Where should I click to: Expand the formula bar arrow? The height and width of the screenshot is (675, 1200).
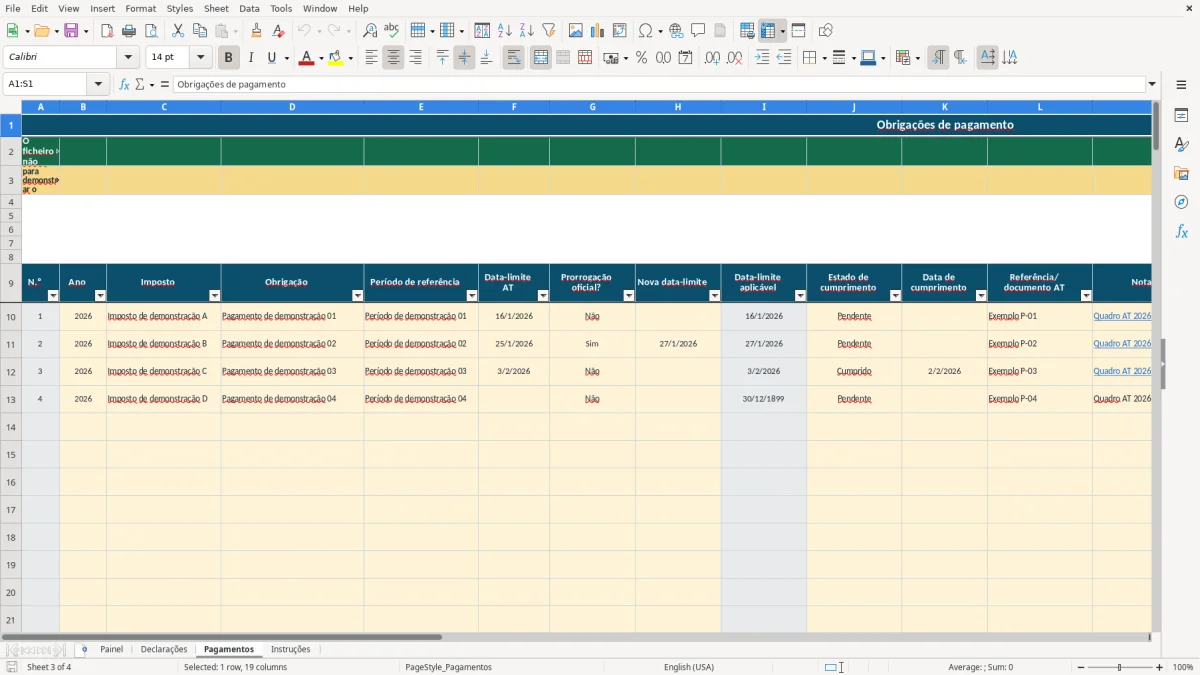[1152, 84]
